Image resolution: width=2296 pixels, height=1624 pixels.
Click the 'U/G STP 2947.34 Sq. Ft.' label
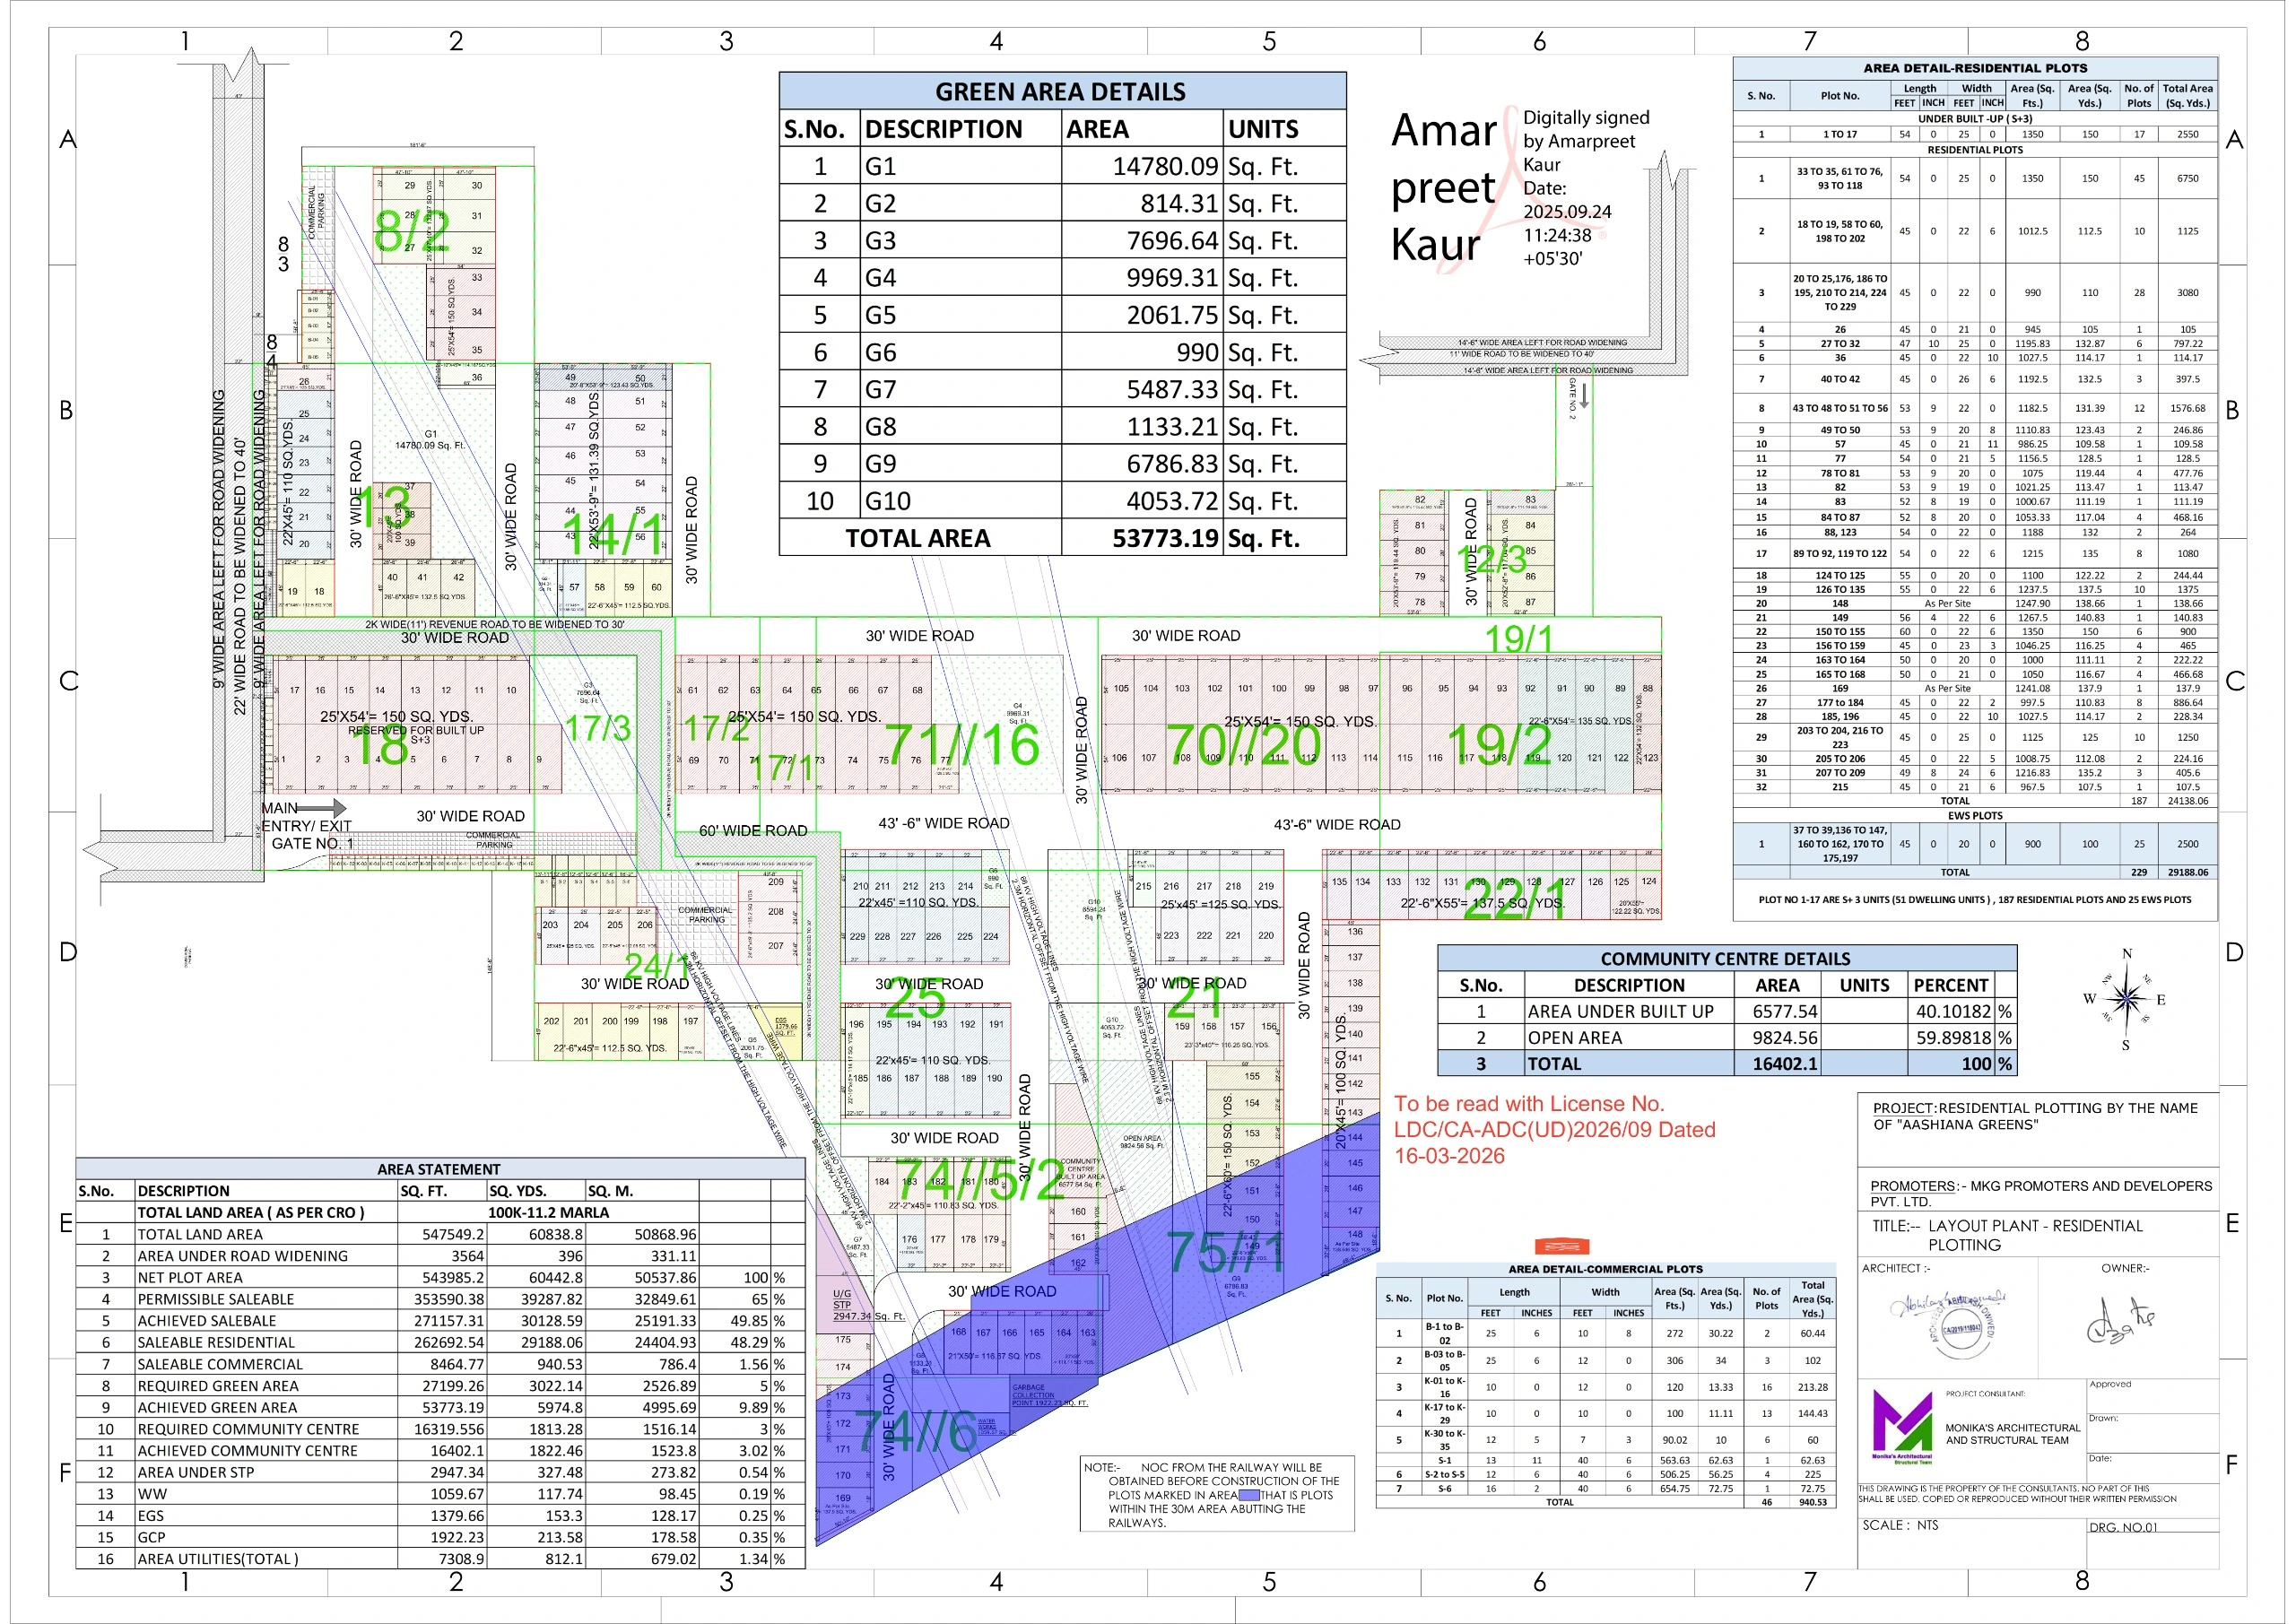tap(868, 1305)
